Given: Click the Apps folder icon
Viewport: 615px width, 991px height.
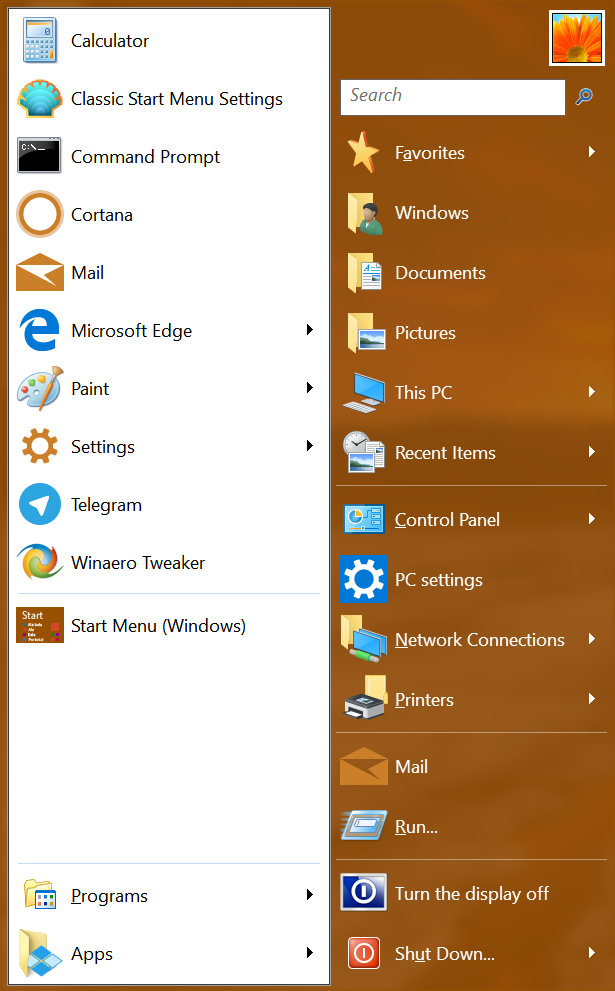Looking at the screenshot, I should (40, 952).
